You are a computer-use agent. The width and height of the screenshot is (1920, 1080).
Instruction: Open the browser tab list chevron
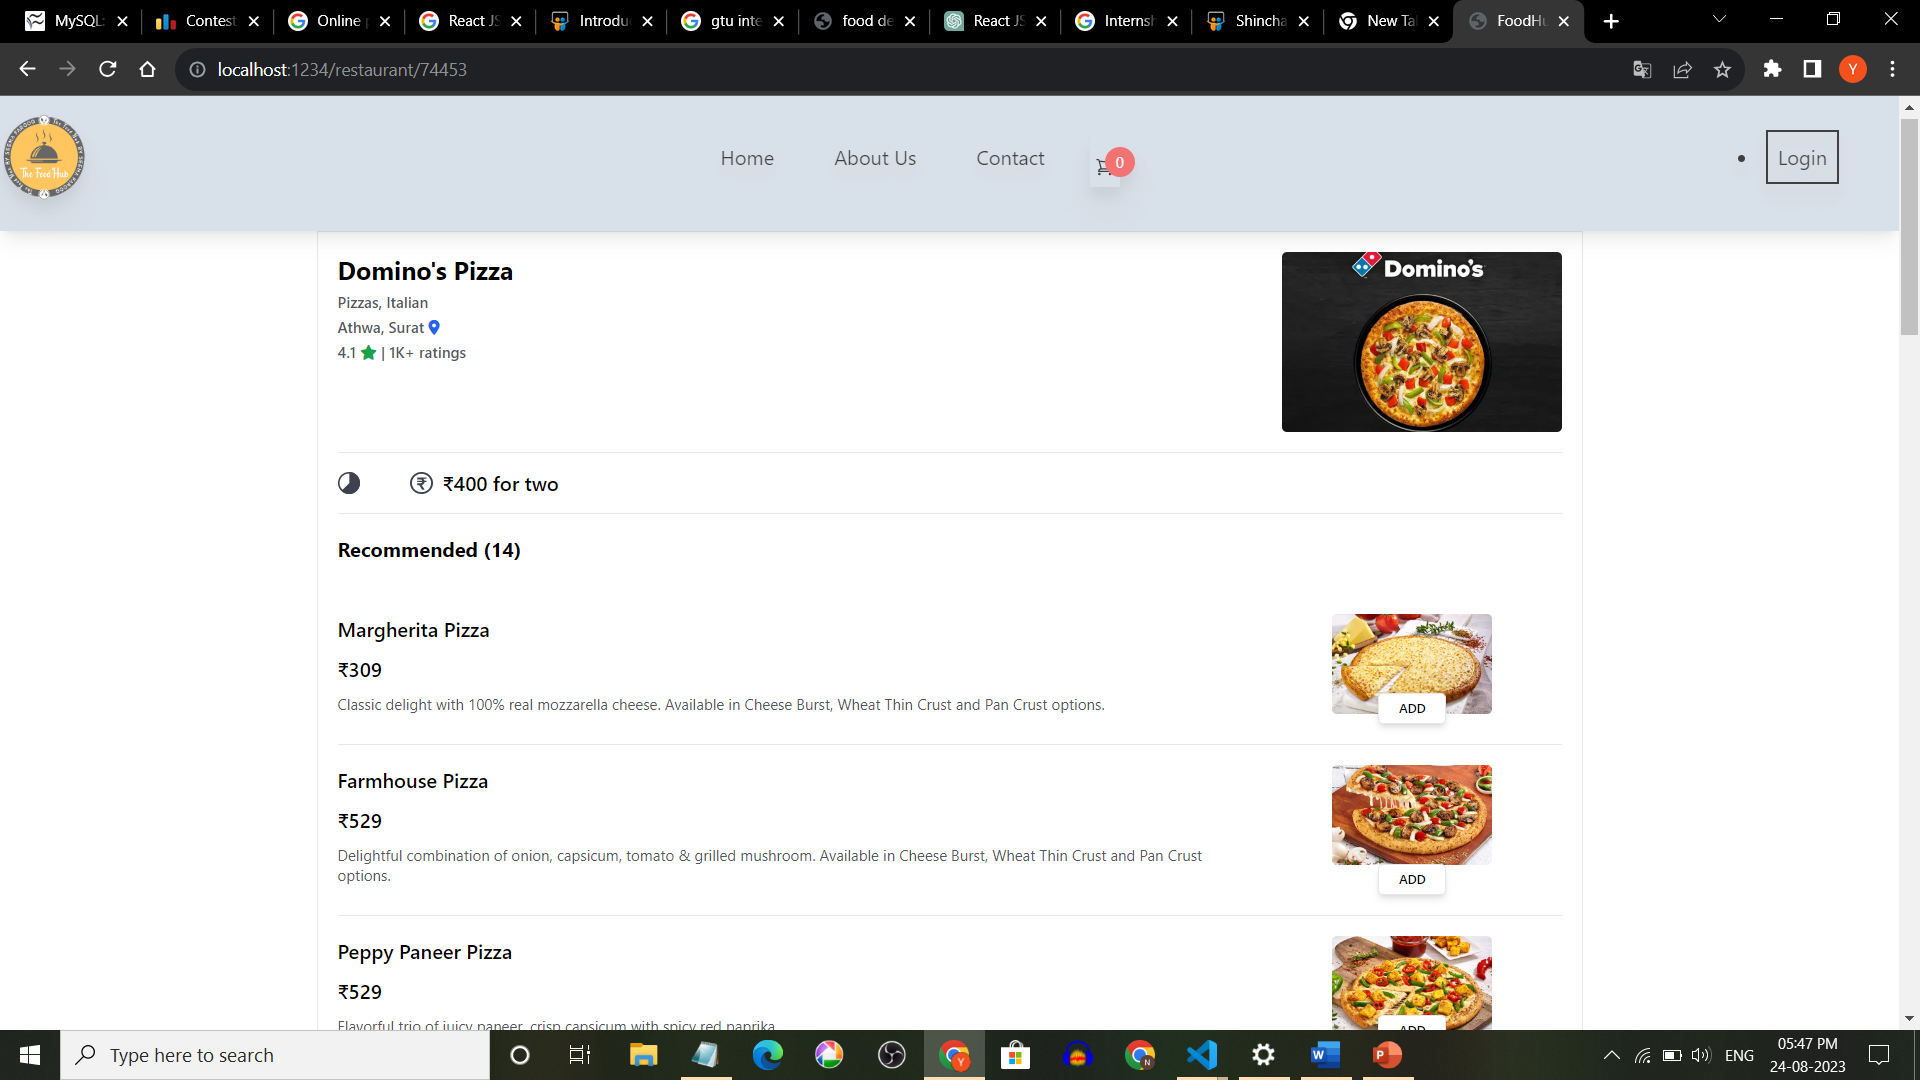pos(1718,20)
